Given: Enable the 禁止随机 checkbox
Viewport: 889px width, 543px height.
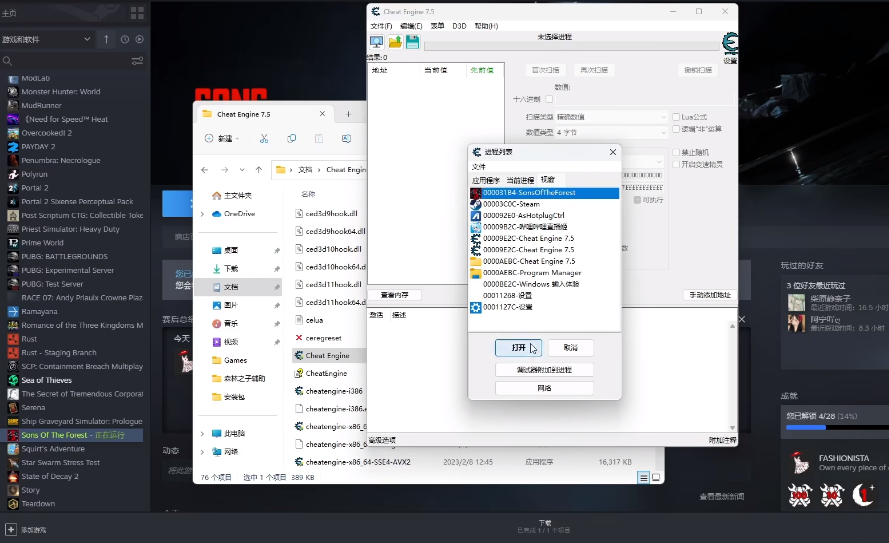Looking at the screenshot, I should point(676,152).
